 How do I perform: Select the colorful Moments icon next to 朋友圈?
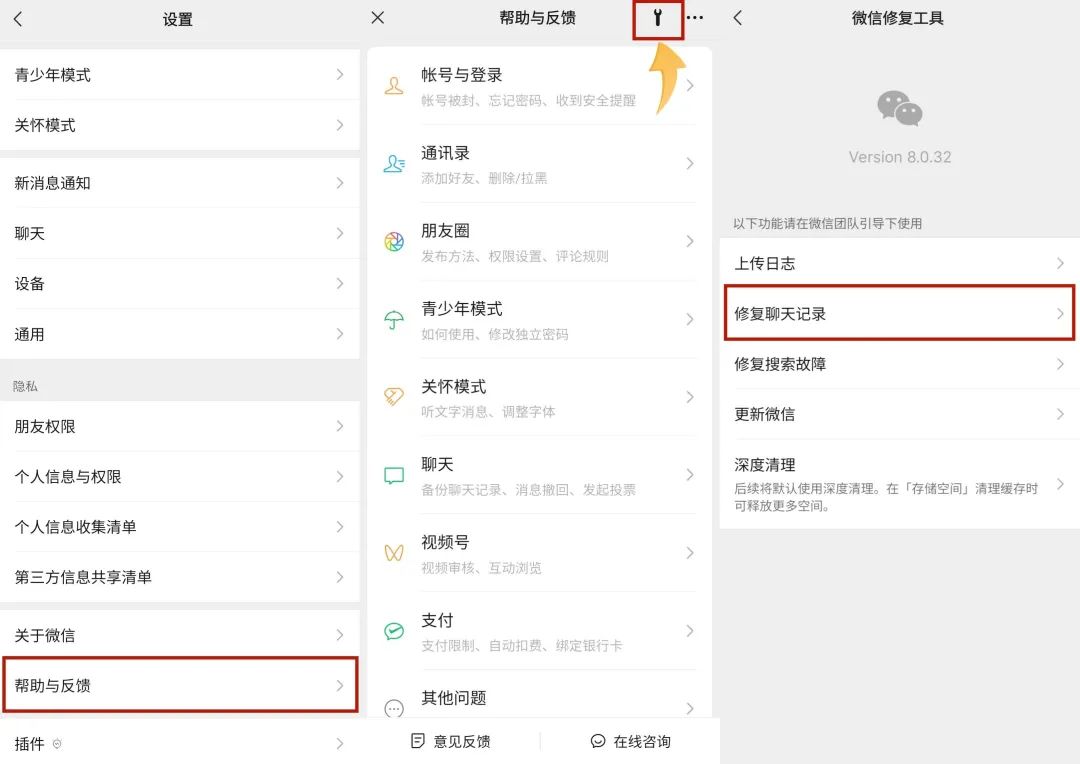pos(395,241)
